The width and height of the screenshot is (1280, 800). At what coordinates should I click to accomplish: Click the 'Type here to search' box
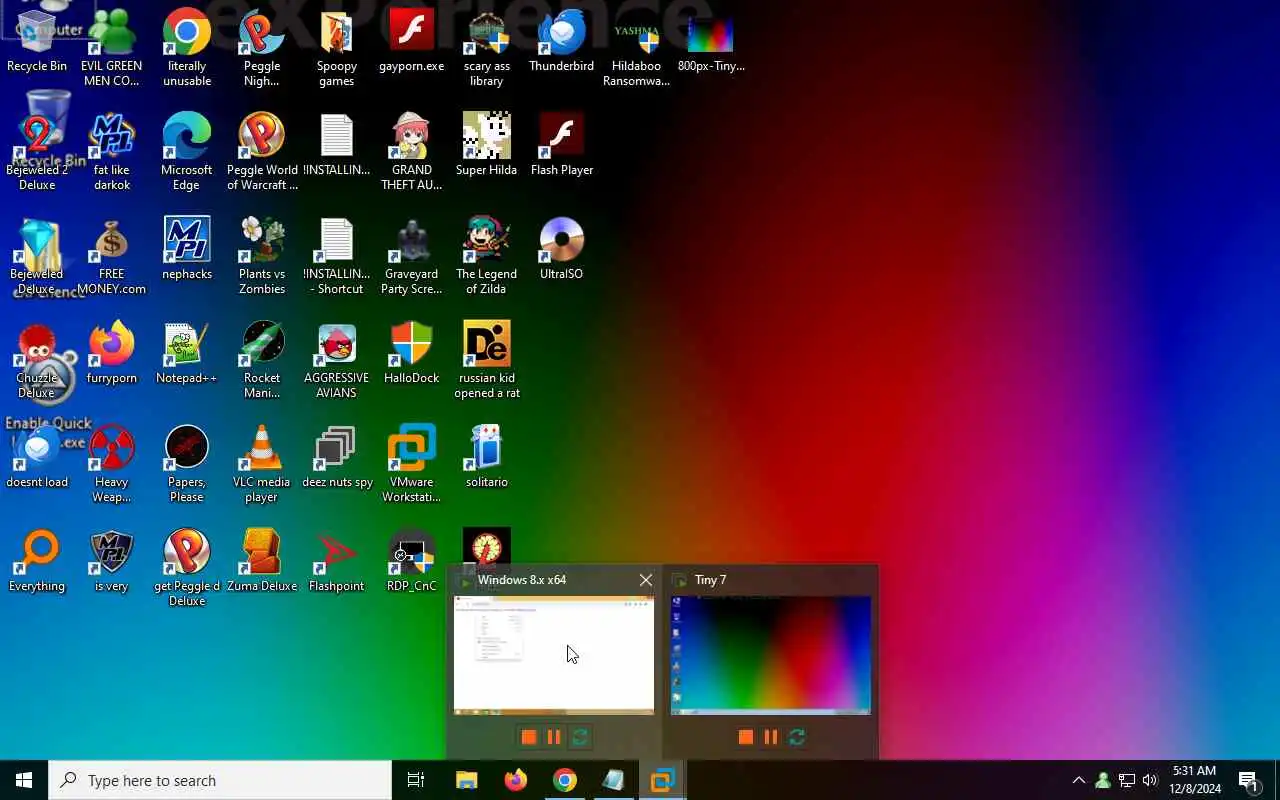coord(220,780)
